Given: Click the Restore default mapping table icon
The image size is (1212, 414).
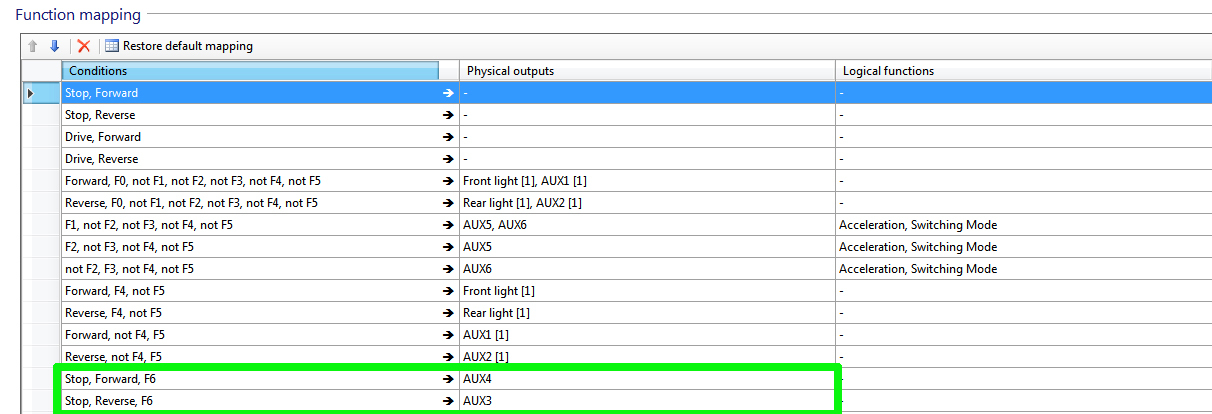Looking at the screenshot, I should click(x=112, y=46).
